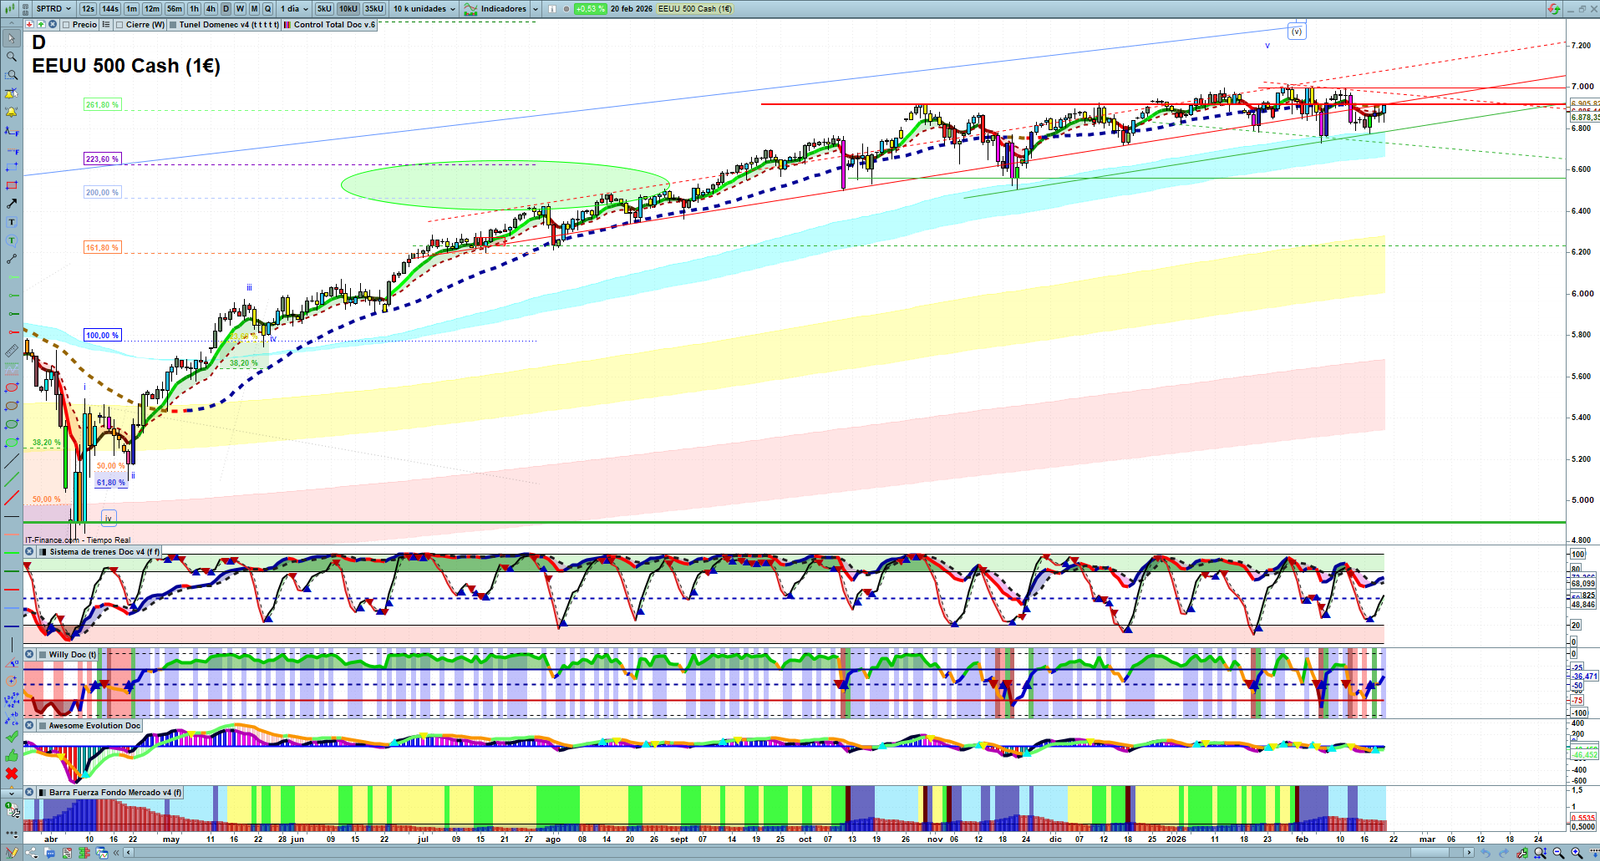The width and height of the screenshot is (1600, 861).
Task: Open the '1 día' period dropdown
Action: (x=293, y=8)
